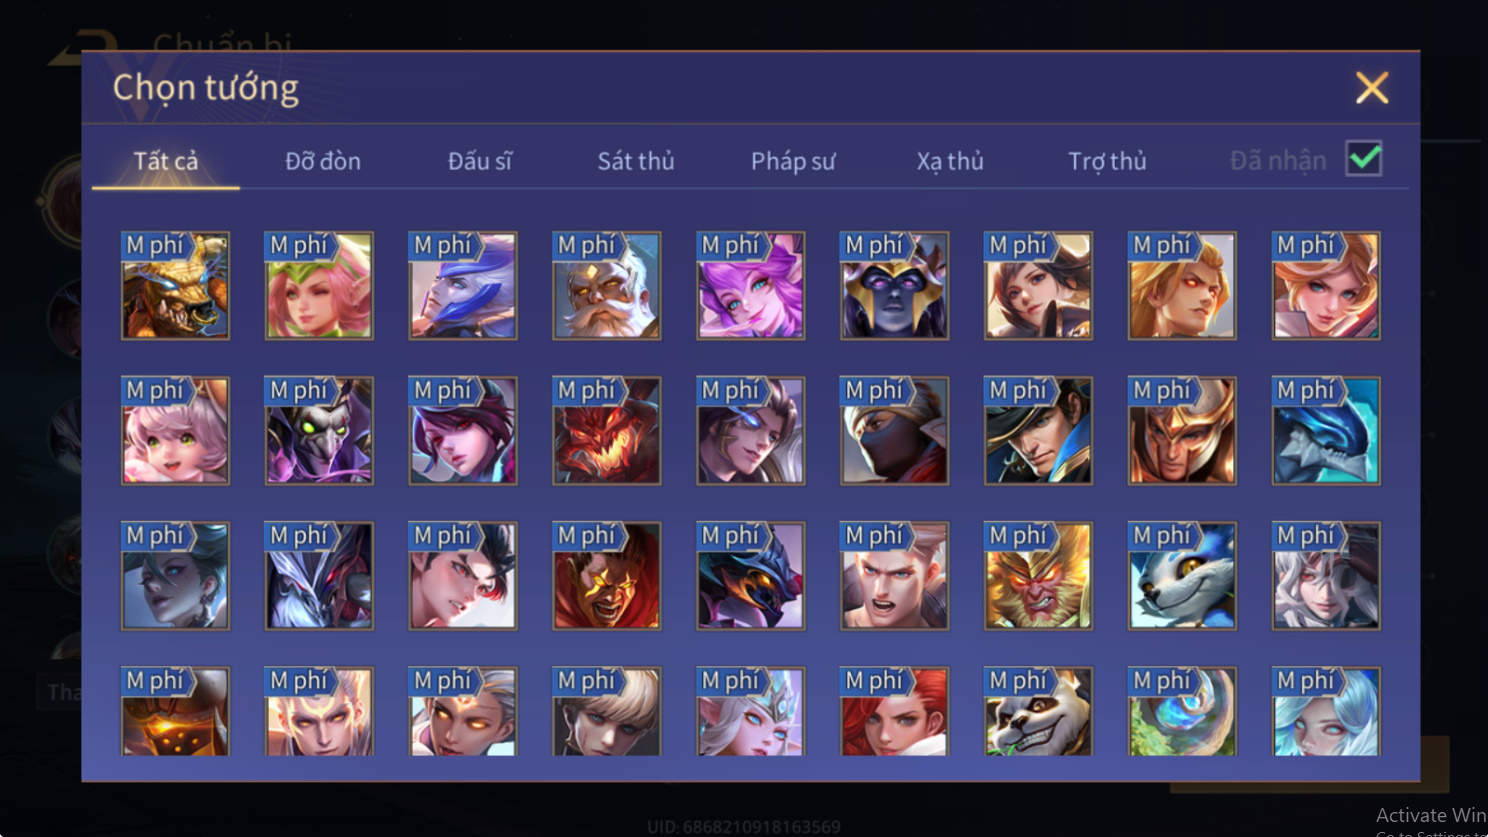Viewport: 1488px width, 837px height.
Task: Pick the golden monkey king hero
Action: 1038,576
